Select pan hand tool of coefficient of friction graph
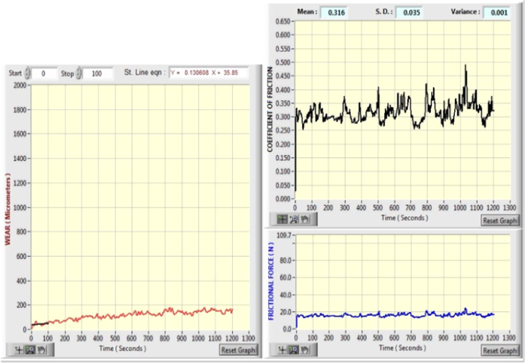 point(305,219)
